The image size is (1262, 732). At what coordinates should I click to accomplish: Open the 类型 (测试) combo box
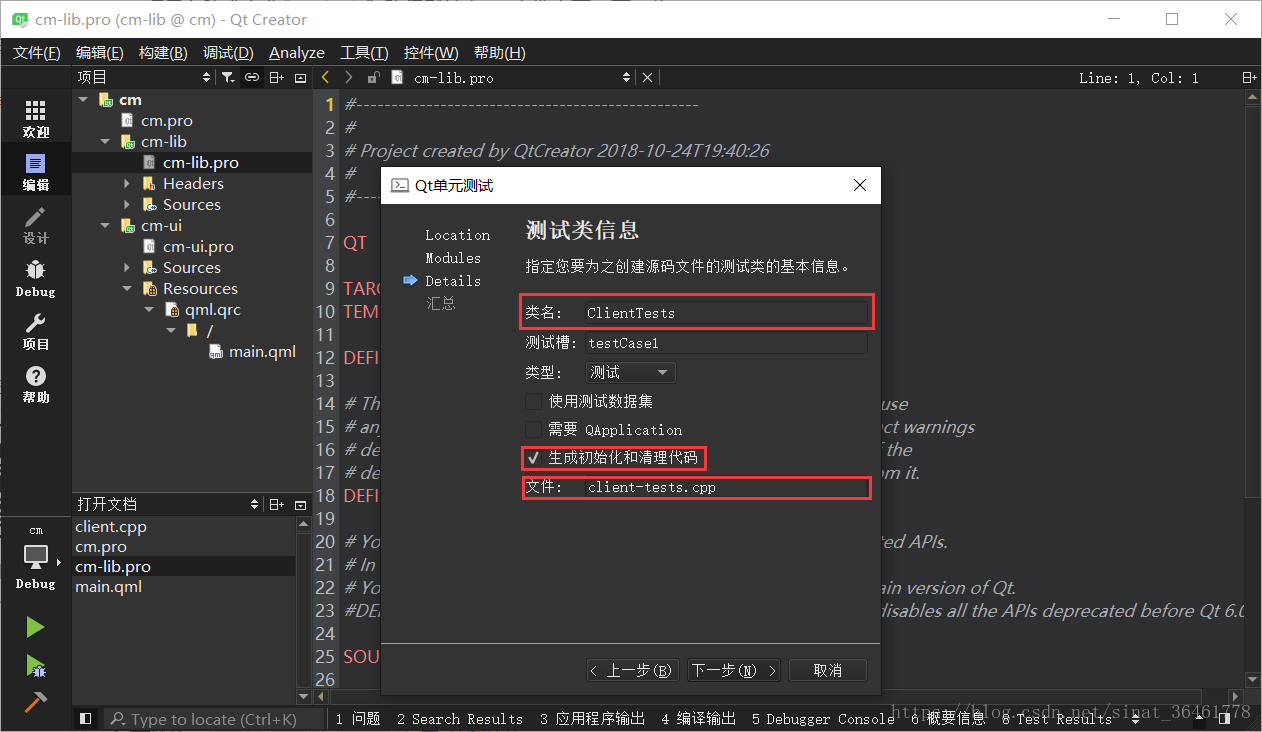[x=630, y=372]
